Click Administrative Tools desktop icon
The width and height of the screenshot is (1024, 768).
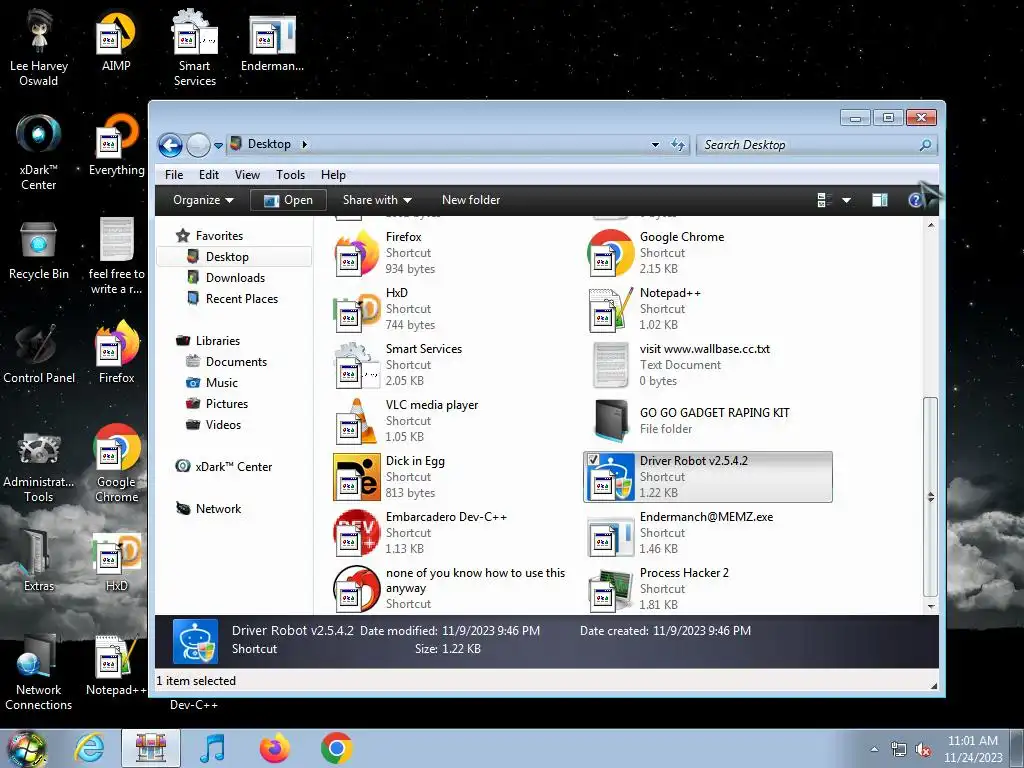point(39,466)
